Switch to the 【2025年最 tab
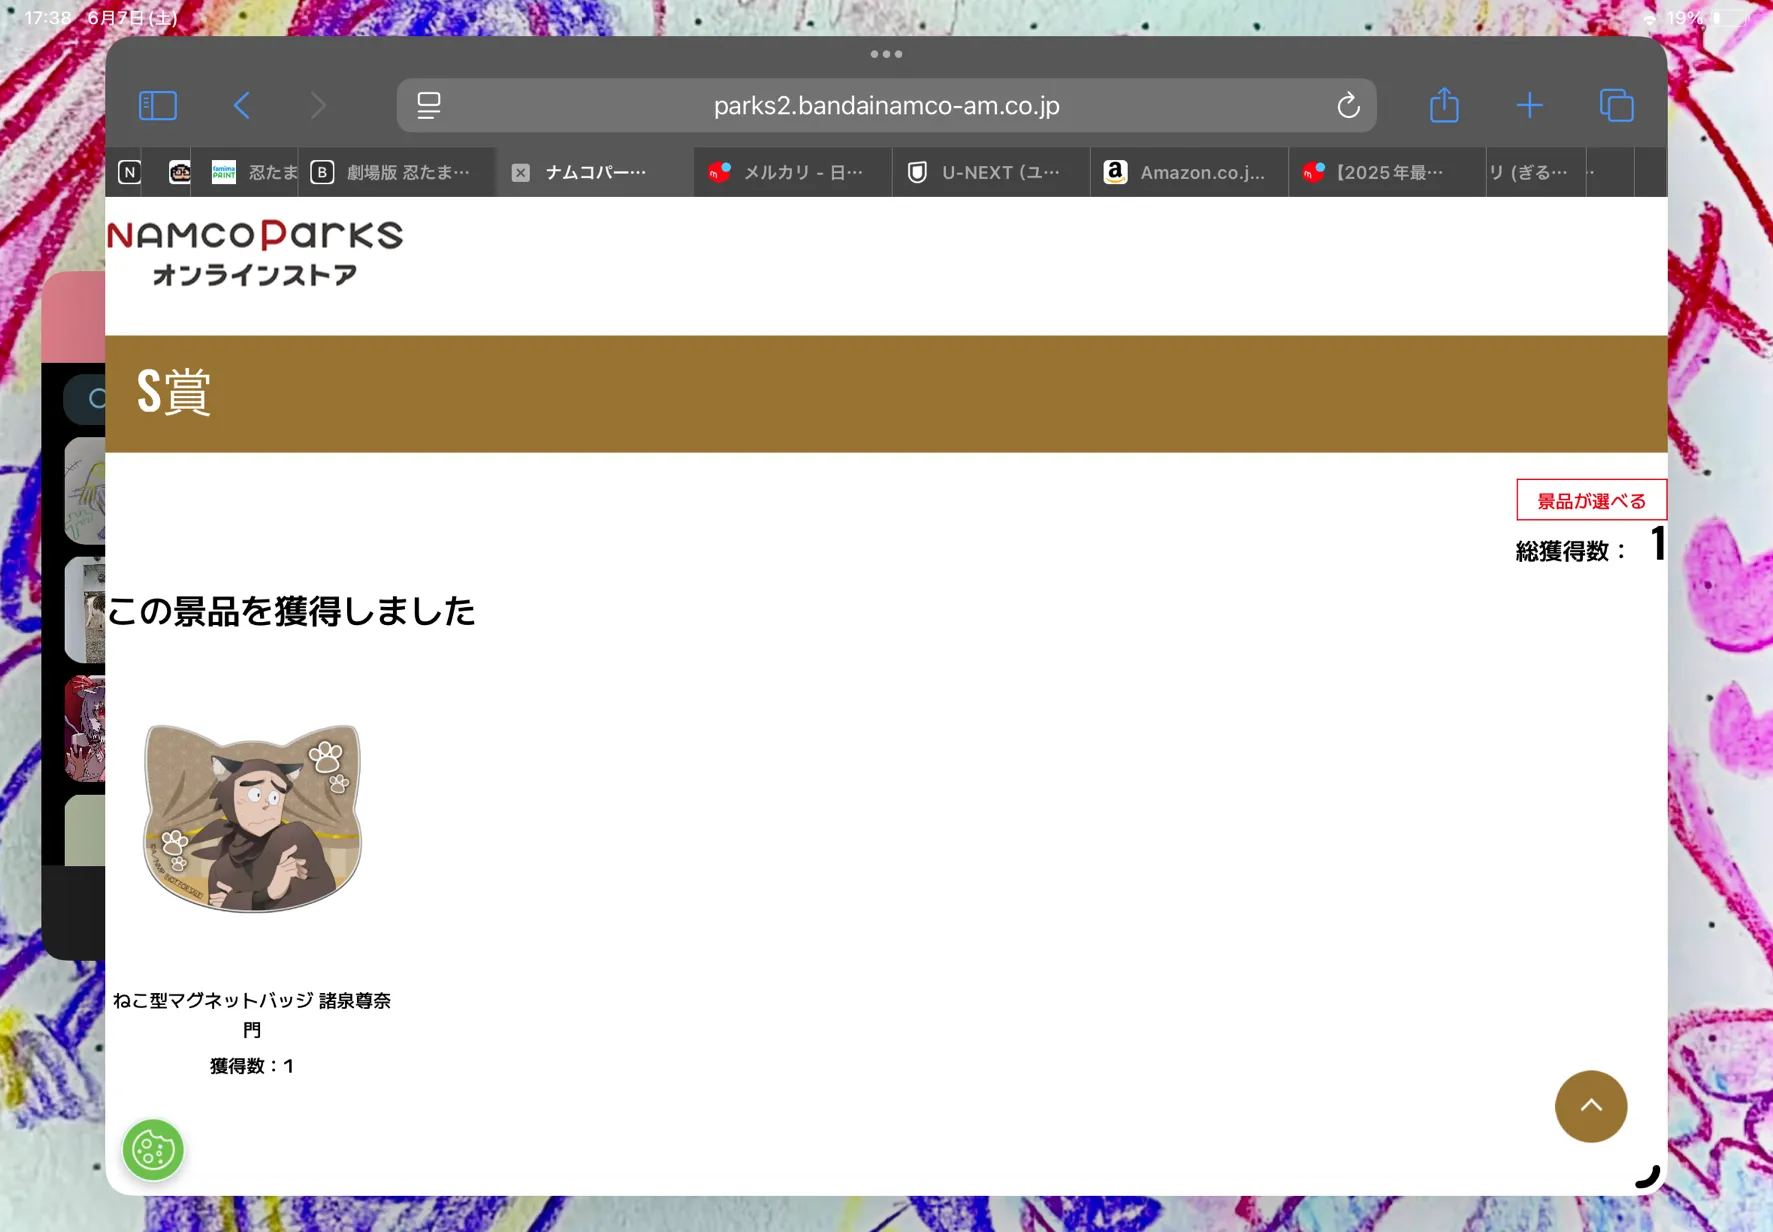Viewport: 1773px width, 1232px height. point(1387,172)
